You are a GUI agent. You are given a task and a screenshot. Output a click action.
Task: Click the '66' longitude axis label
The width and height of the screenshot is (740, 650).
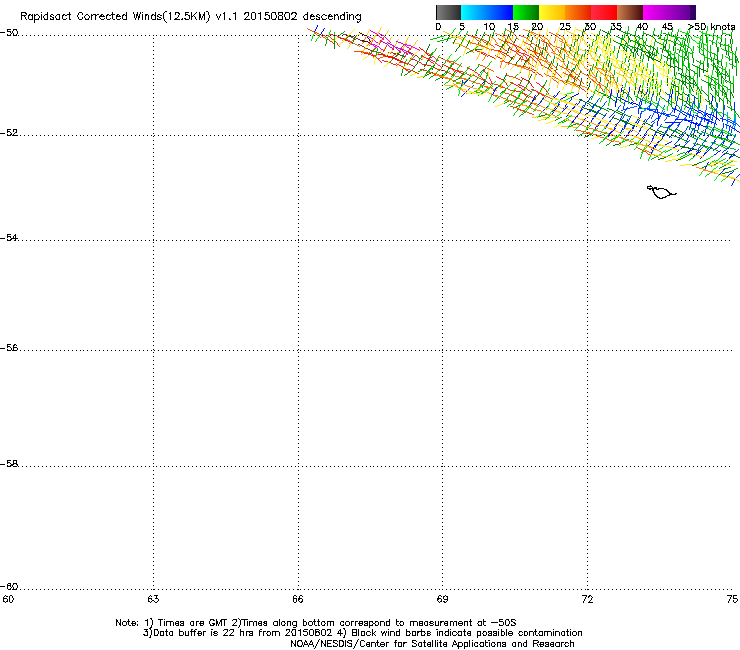click(x=298, y=599)
